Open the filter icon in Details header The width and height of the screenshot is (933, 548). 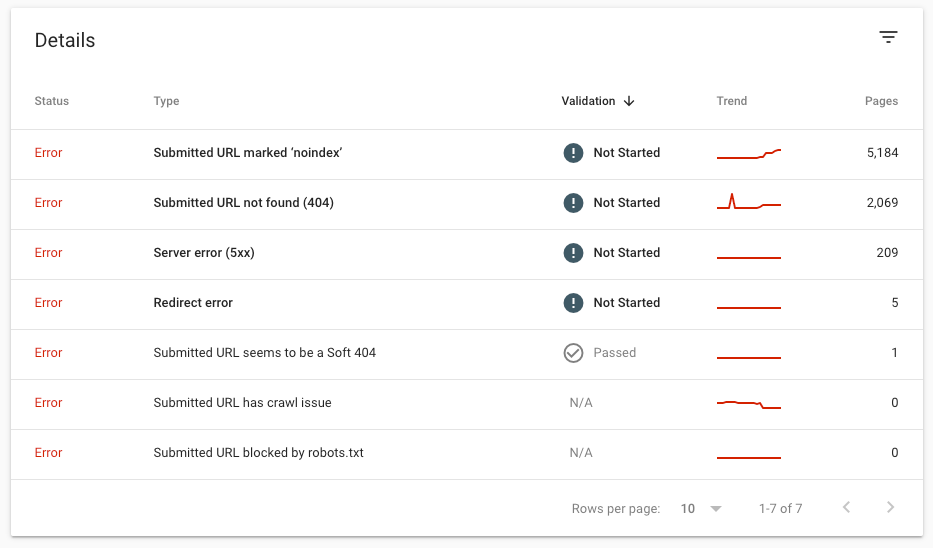pos(888,38)
